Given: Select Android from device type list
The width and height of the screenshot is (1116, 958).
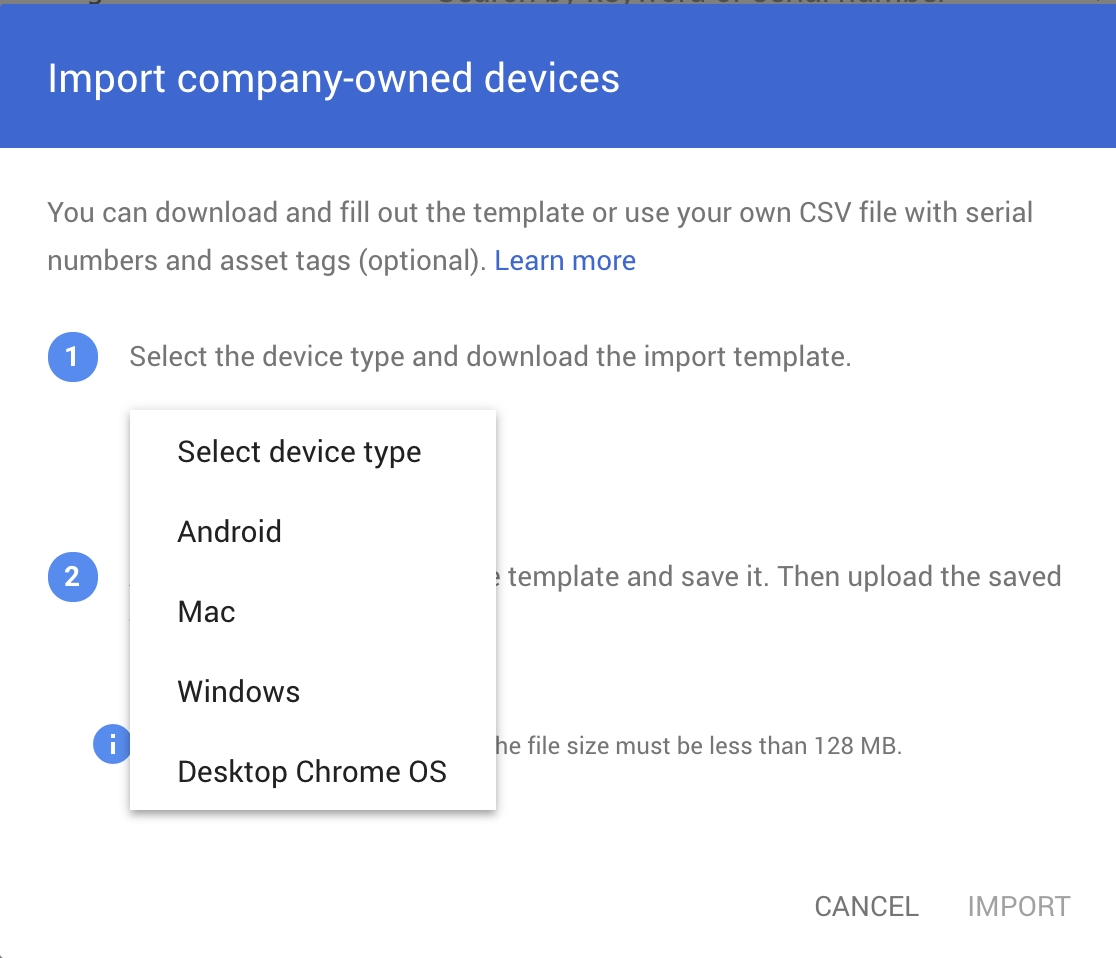Looking at the screenshot, I should pos(313,532).
